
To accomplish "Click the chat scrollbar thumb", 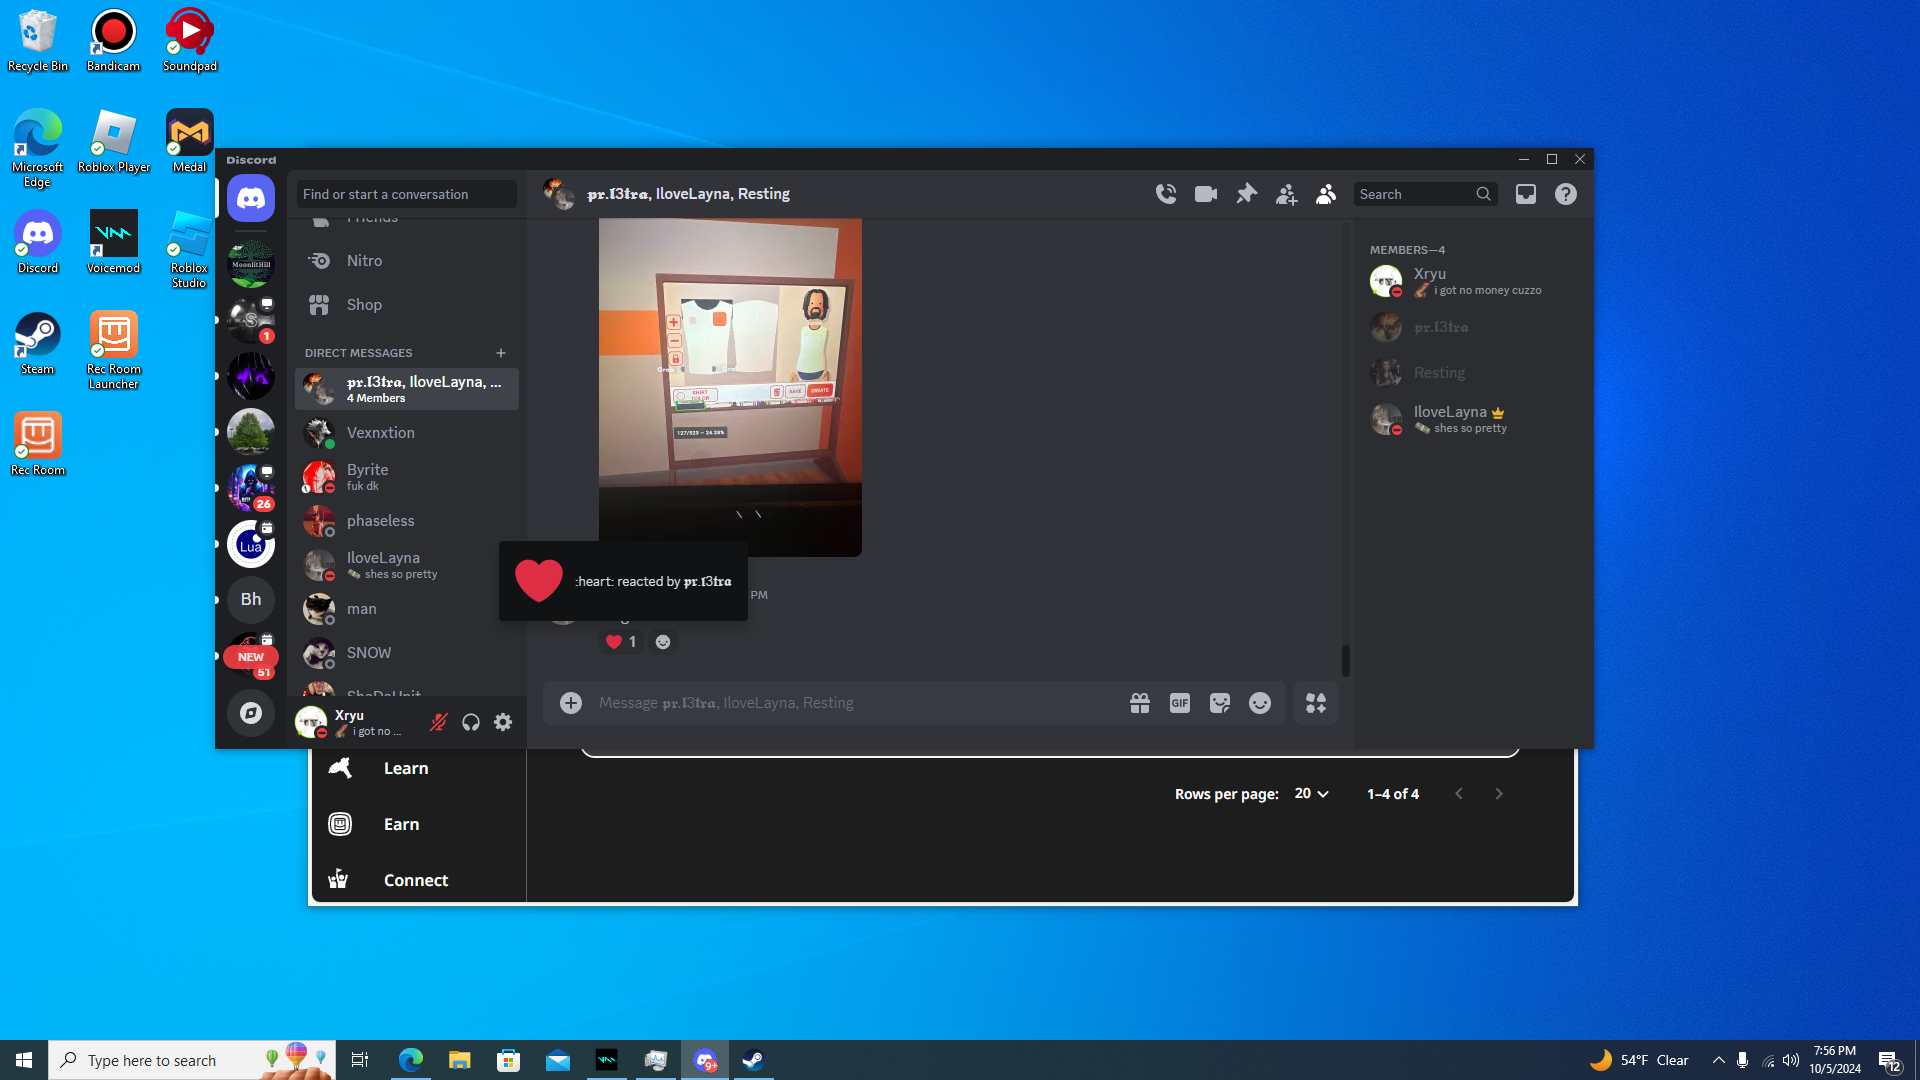I will point(1346,660).
